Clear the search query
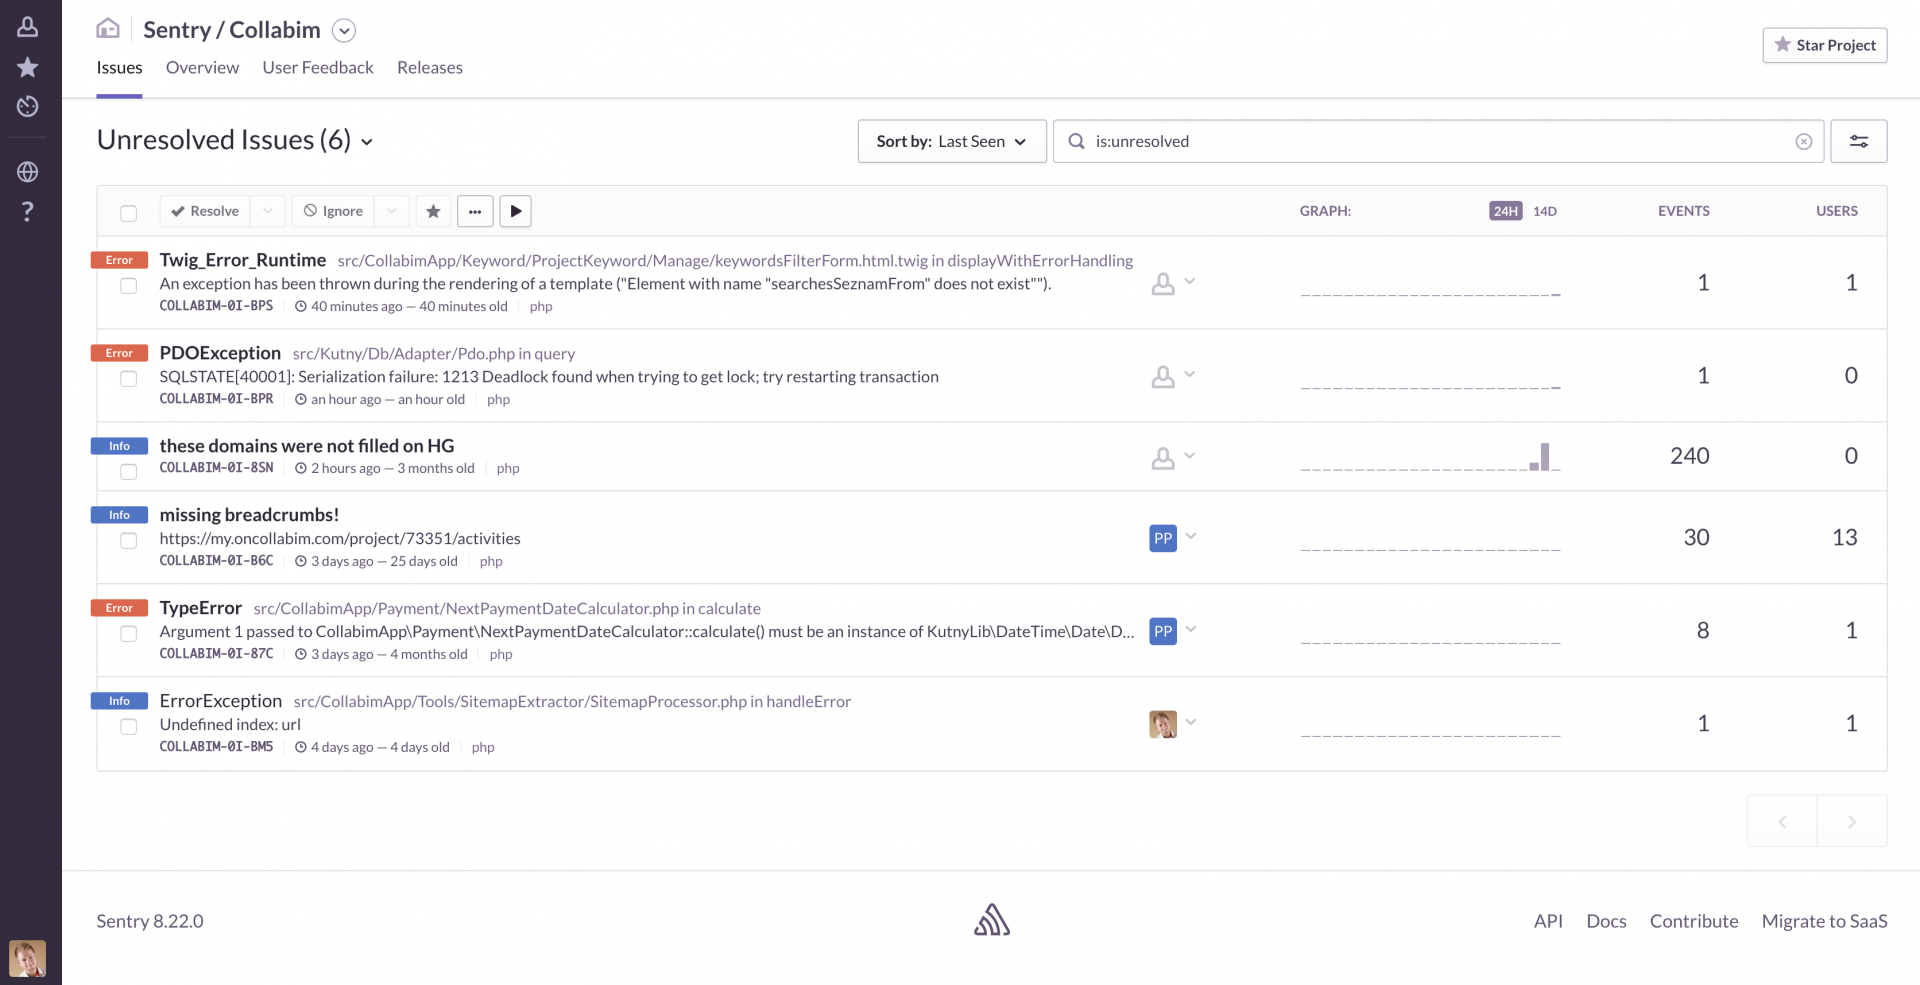The height and width of the screenshot is (985, 1920). (1804, 142)
